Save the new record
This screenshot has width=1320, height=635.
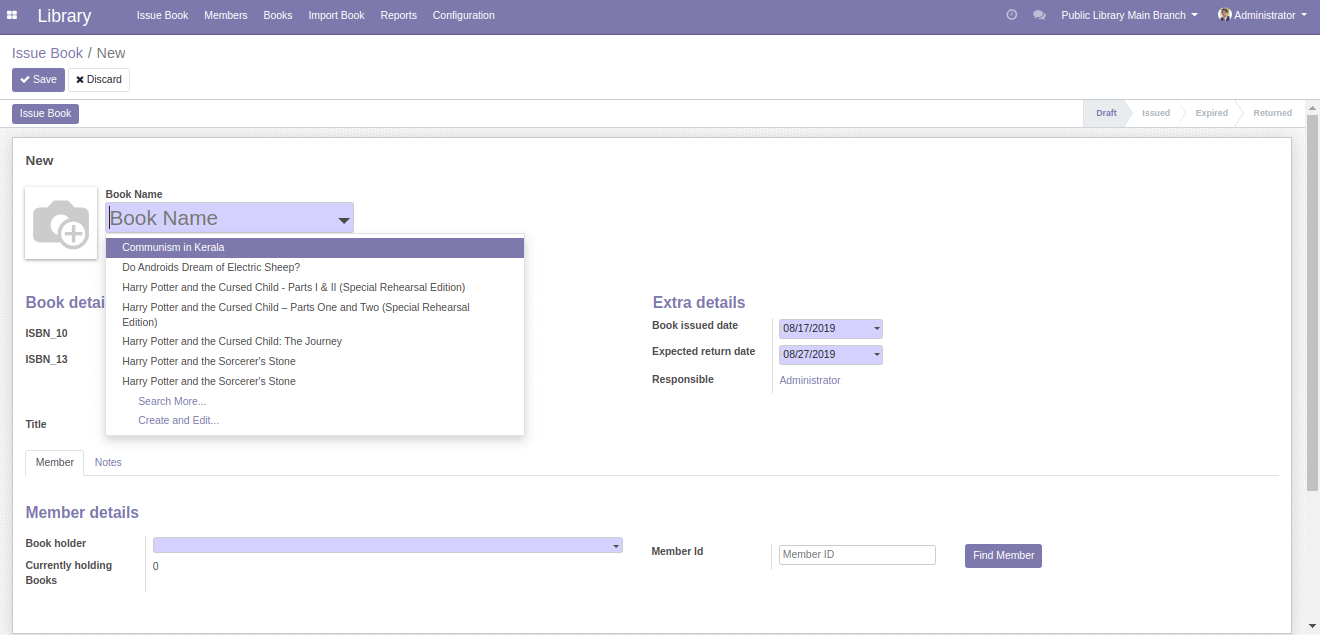point(38,79)
